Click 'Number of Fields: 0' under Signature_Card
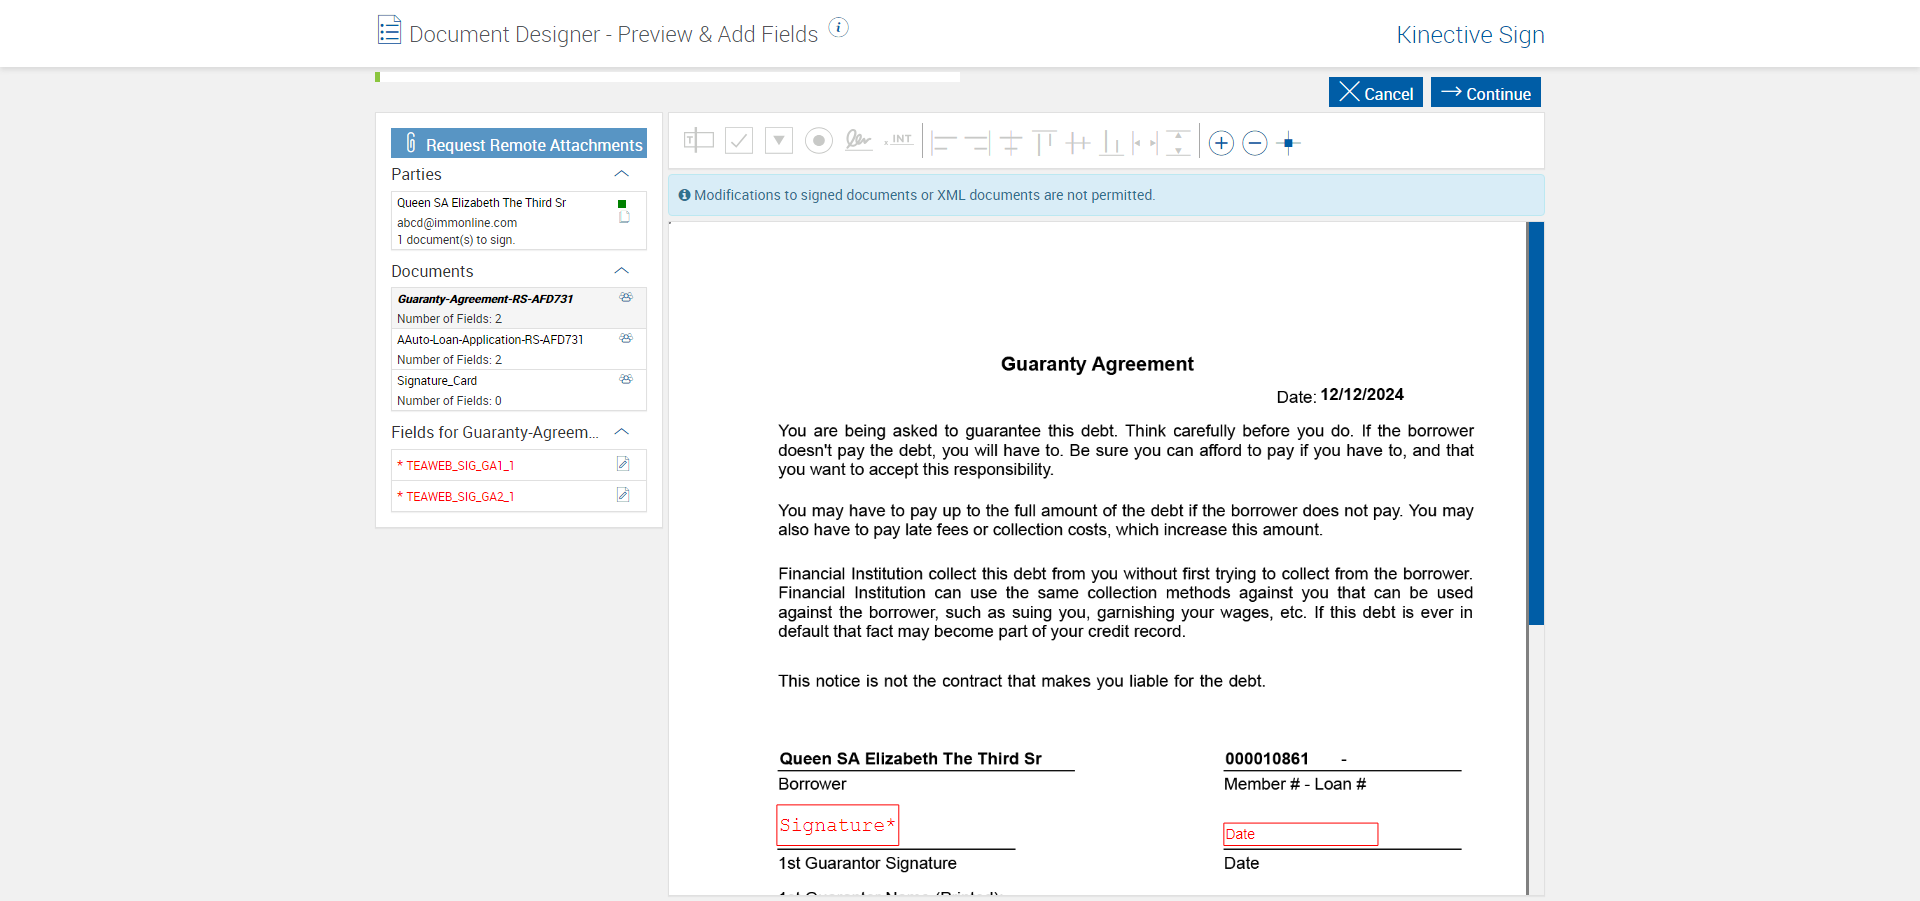Screen dimensions: 1920x901 449,401
